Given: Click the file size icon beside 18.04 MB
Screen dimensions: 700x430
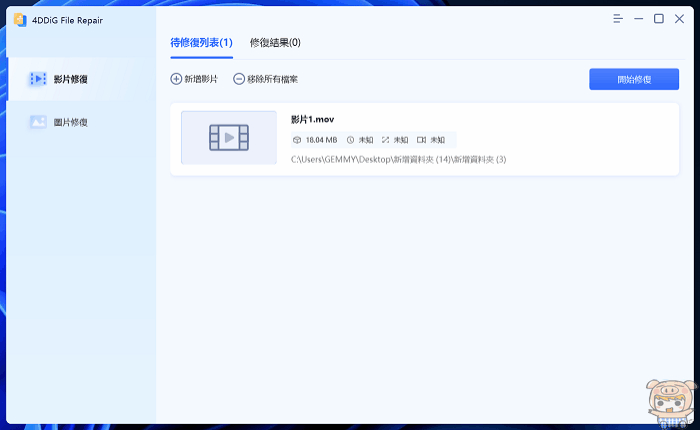Looking at the screenshot, I should [x=297, y=140].
